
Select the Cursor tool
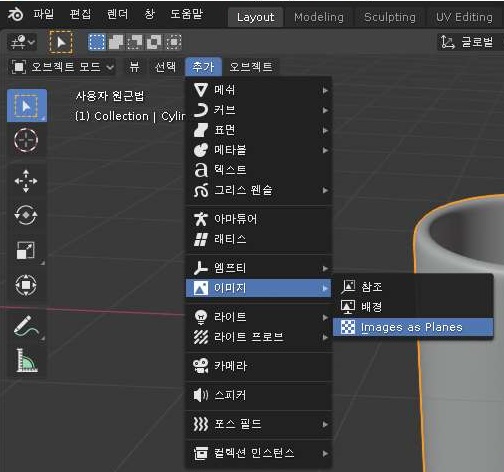26,140
